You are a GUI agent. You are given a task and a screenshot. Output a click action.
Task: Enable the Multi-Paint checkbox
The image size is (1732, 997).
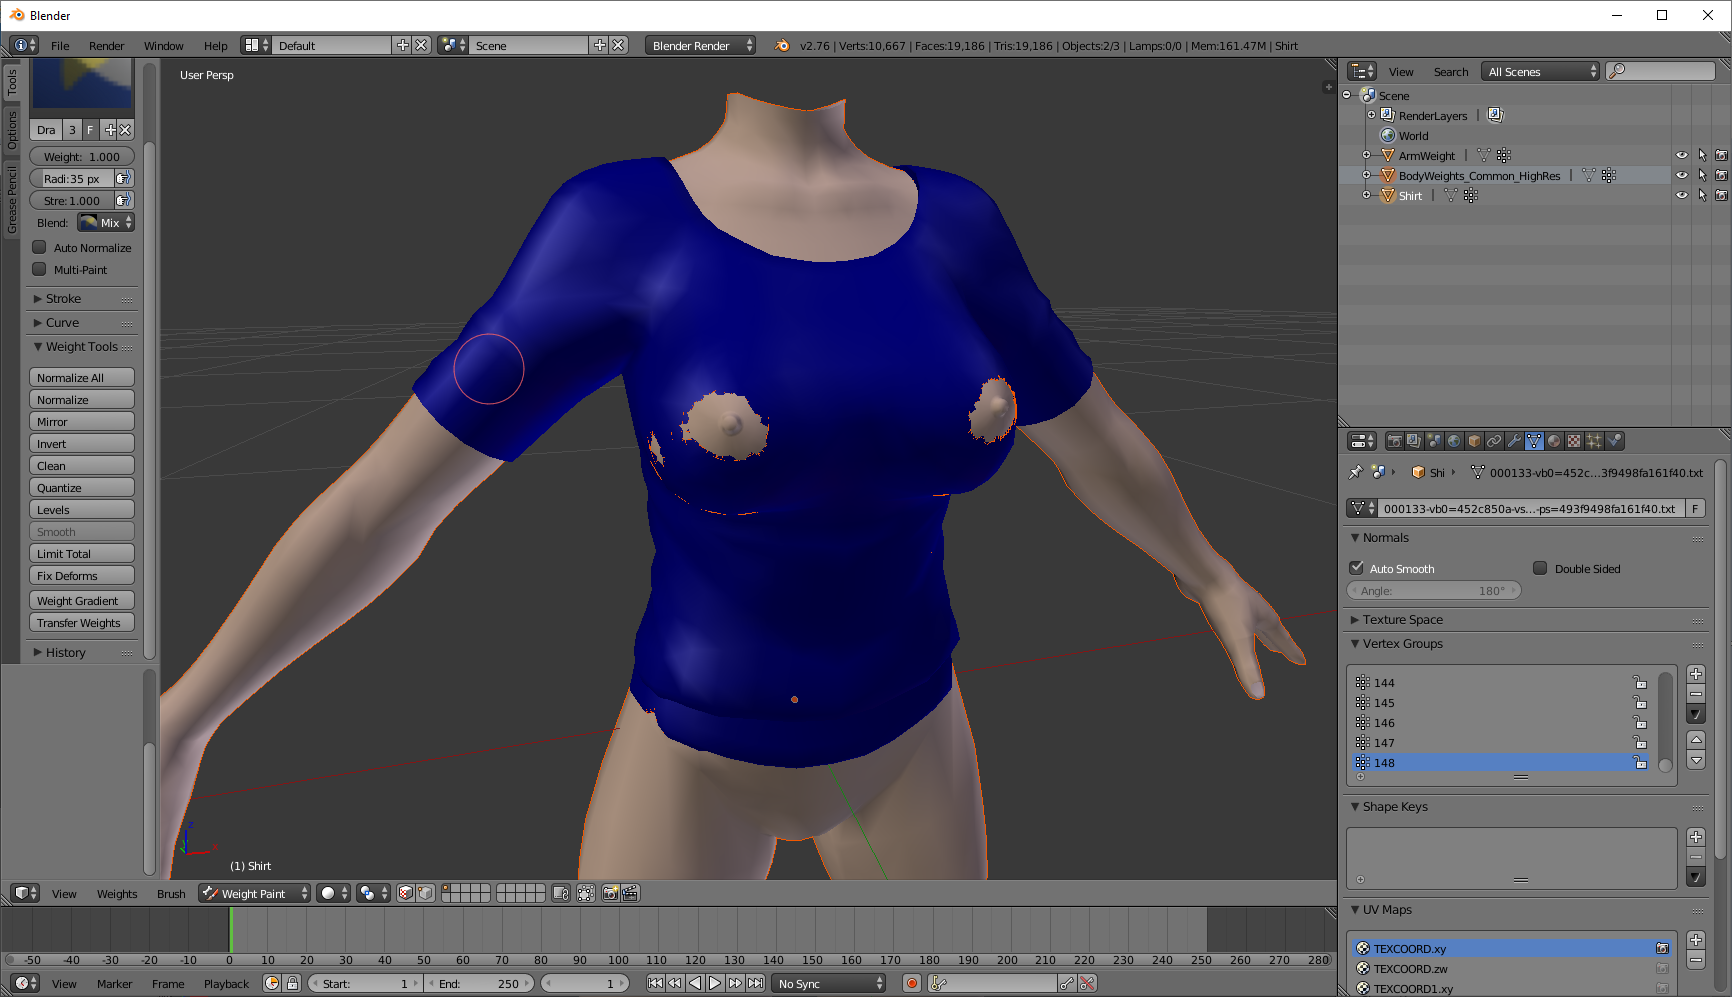coord(40,269)
